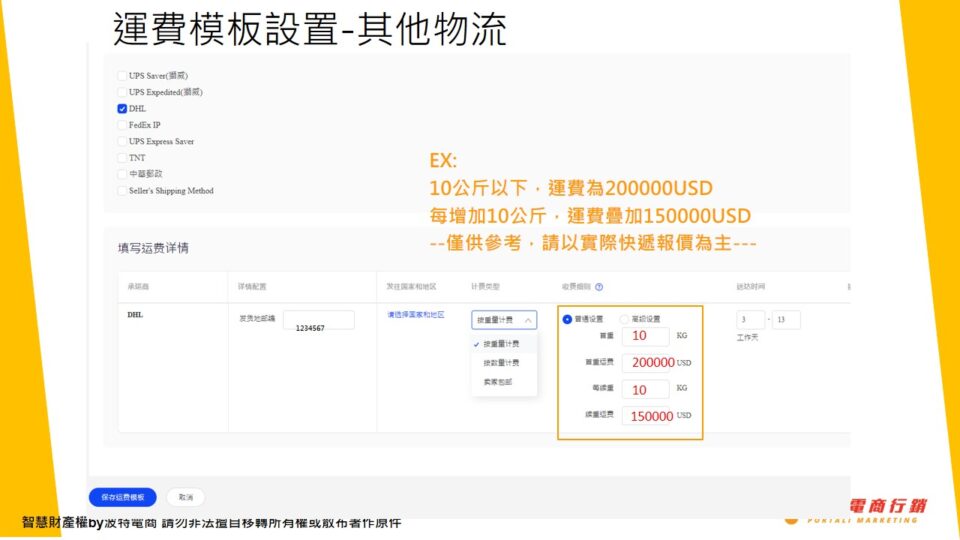The image size is (960, 540).
Task: Check the FedEx IP checkbox
Action: [122, 125]
